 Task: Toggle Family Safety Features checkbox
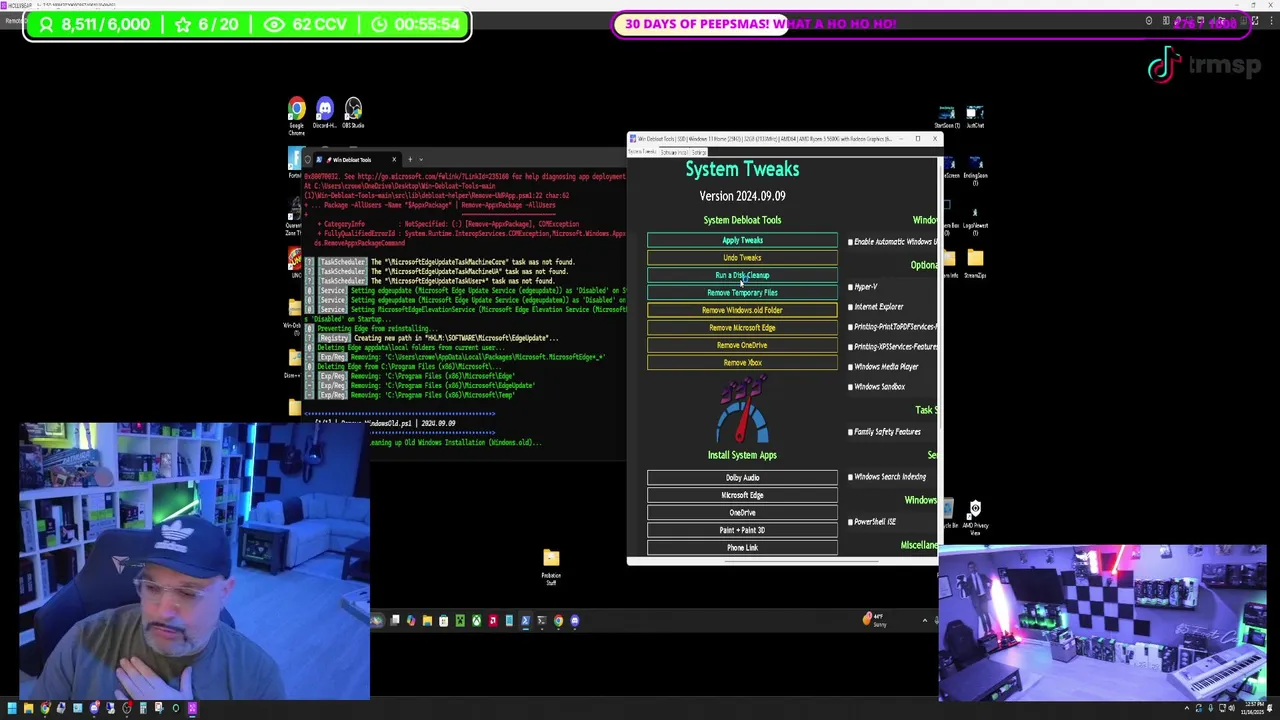tap(851, 432)
